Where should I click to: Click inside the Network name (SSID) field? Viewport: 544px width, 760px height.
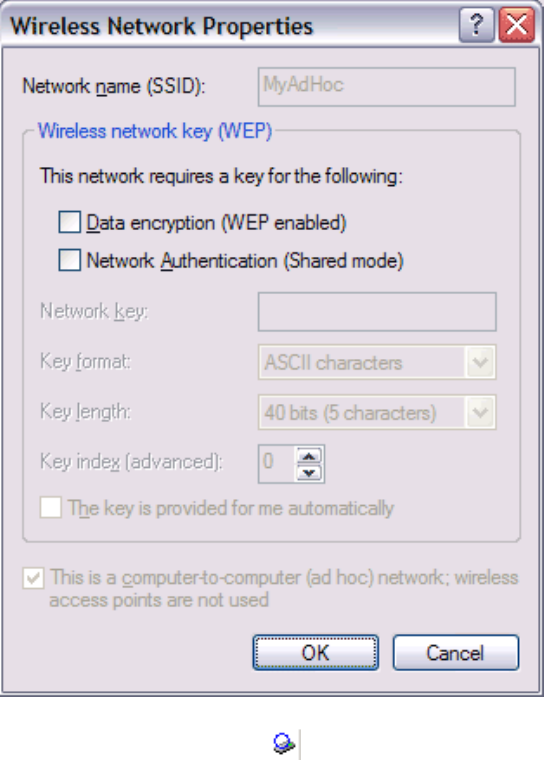point(386,87)
